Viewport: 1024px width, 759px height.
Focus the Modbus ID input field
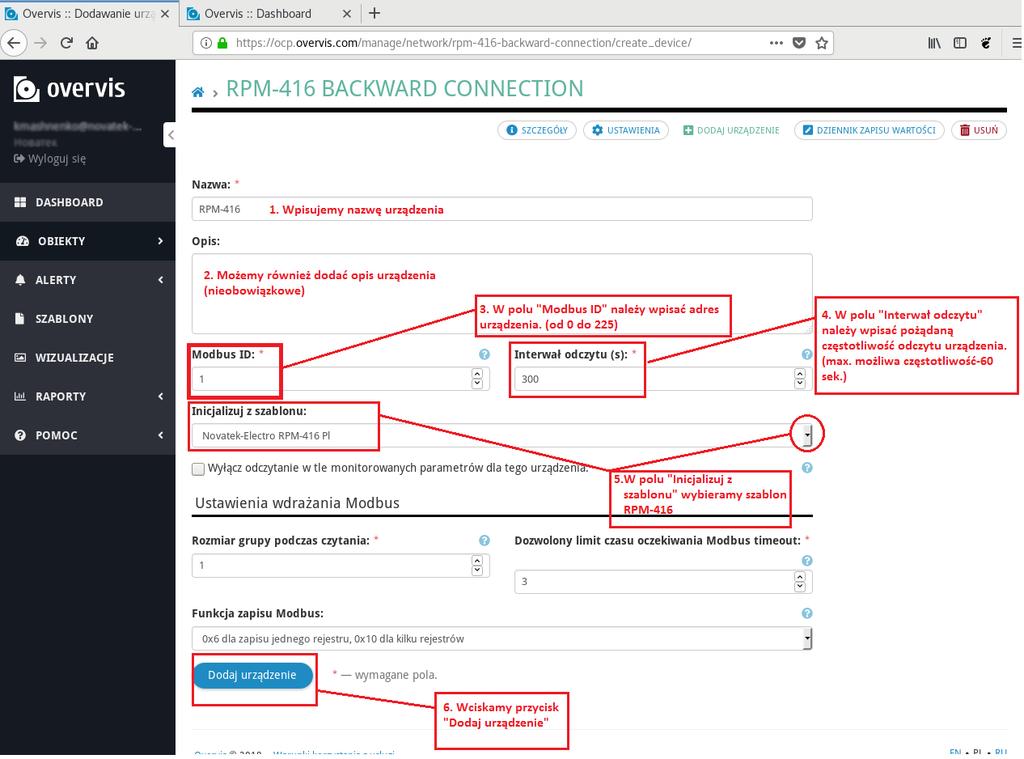click(340, 379)
